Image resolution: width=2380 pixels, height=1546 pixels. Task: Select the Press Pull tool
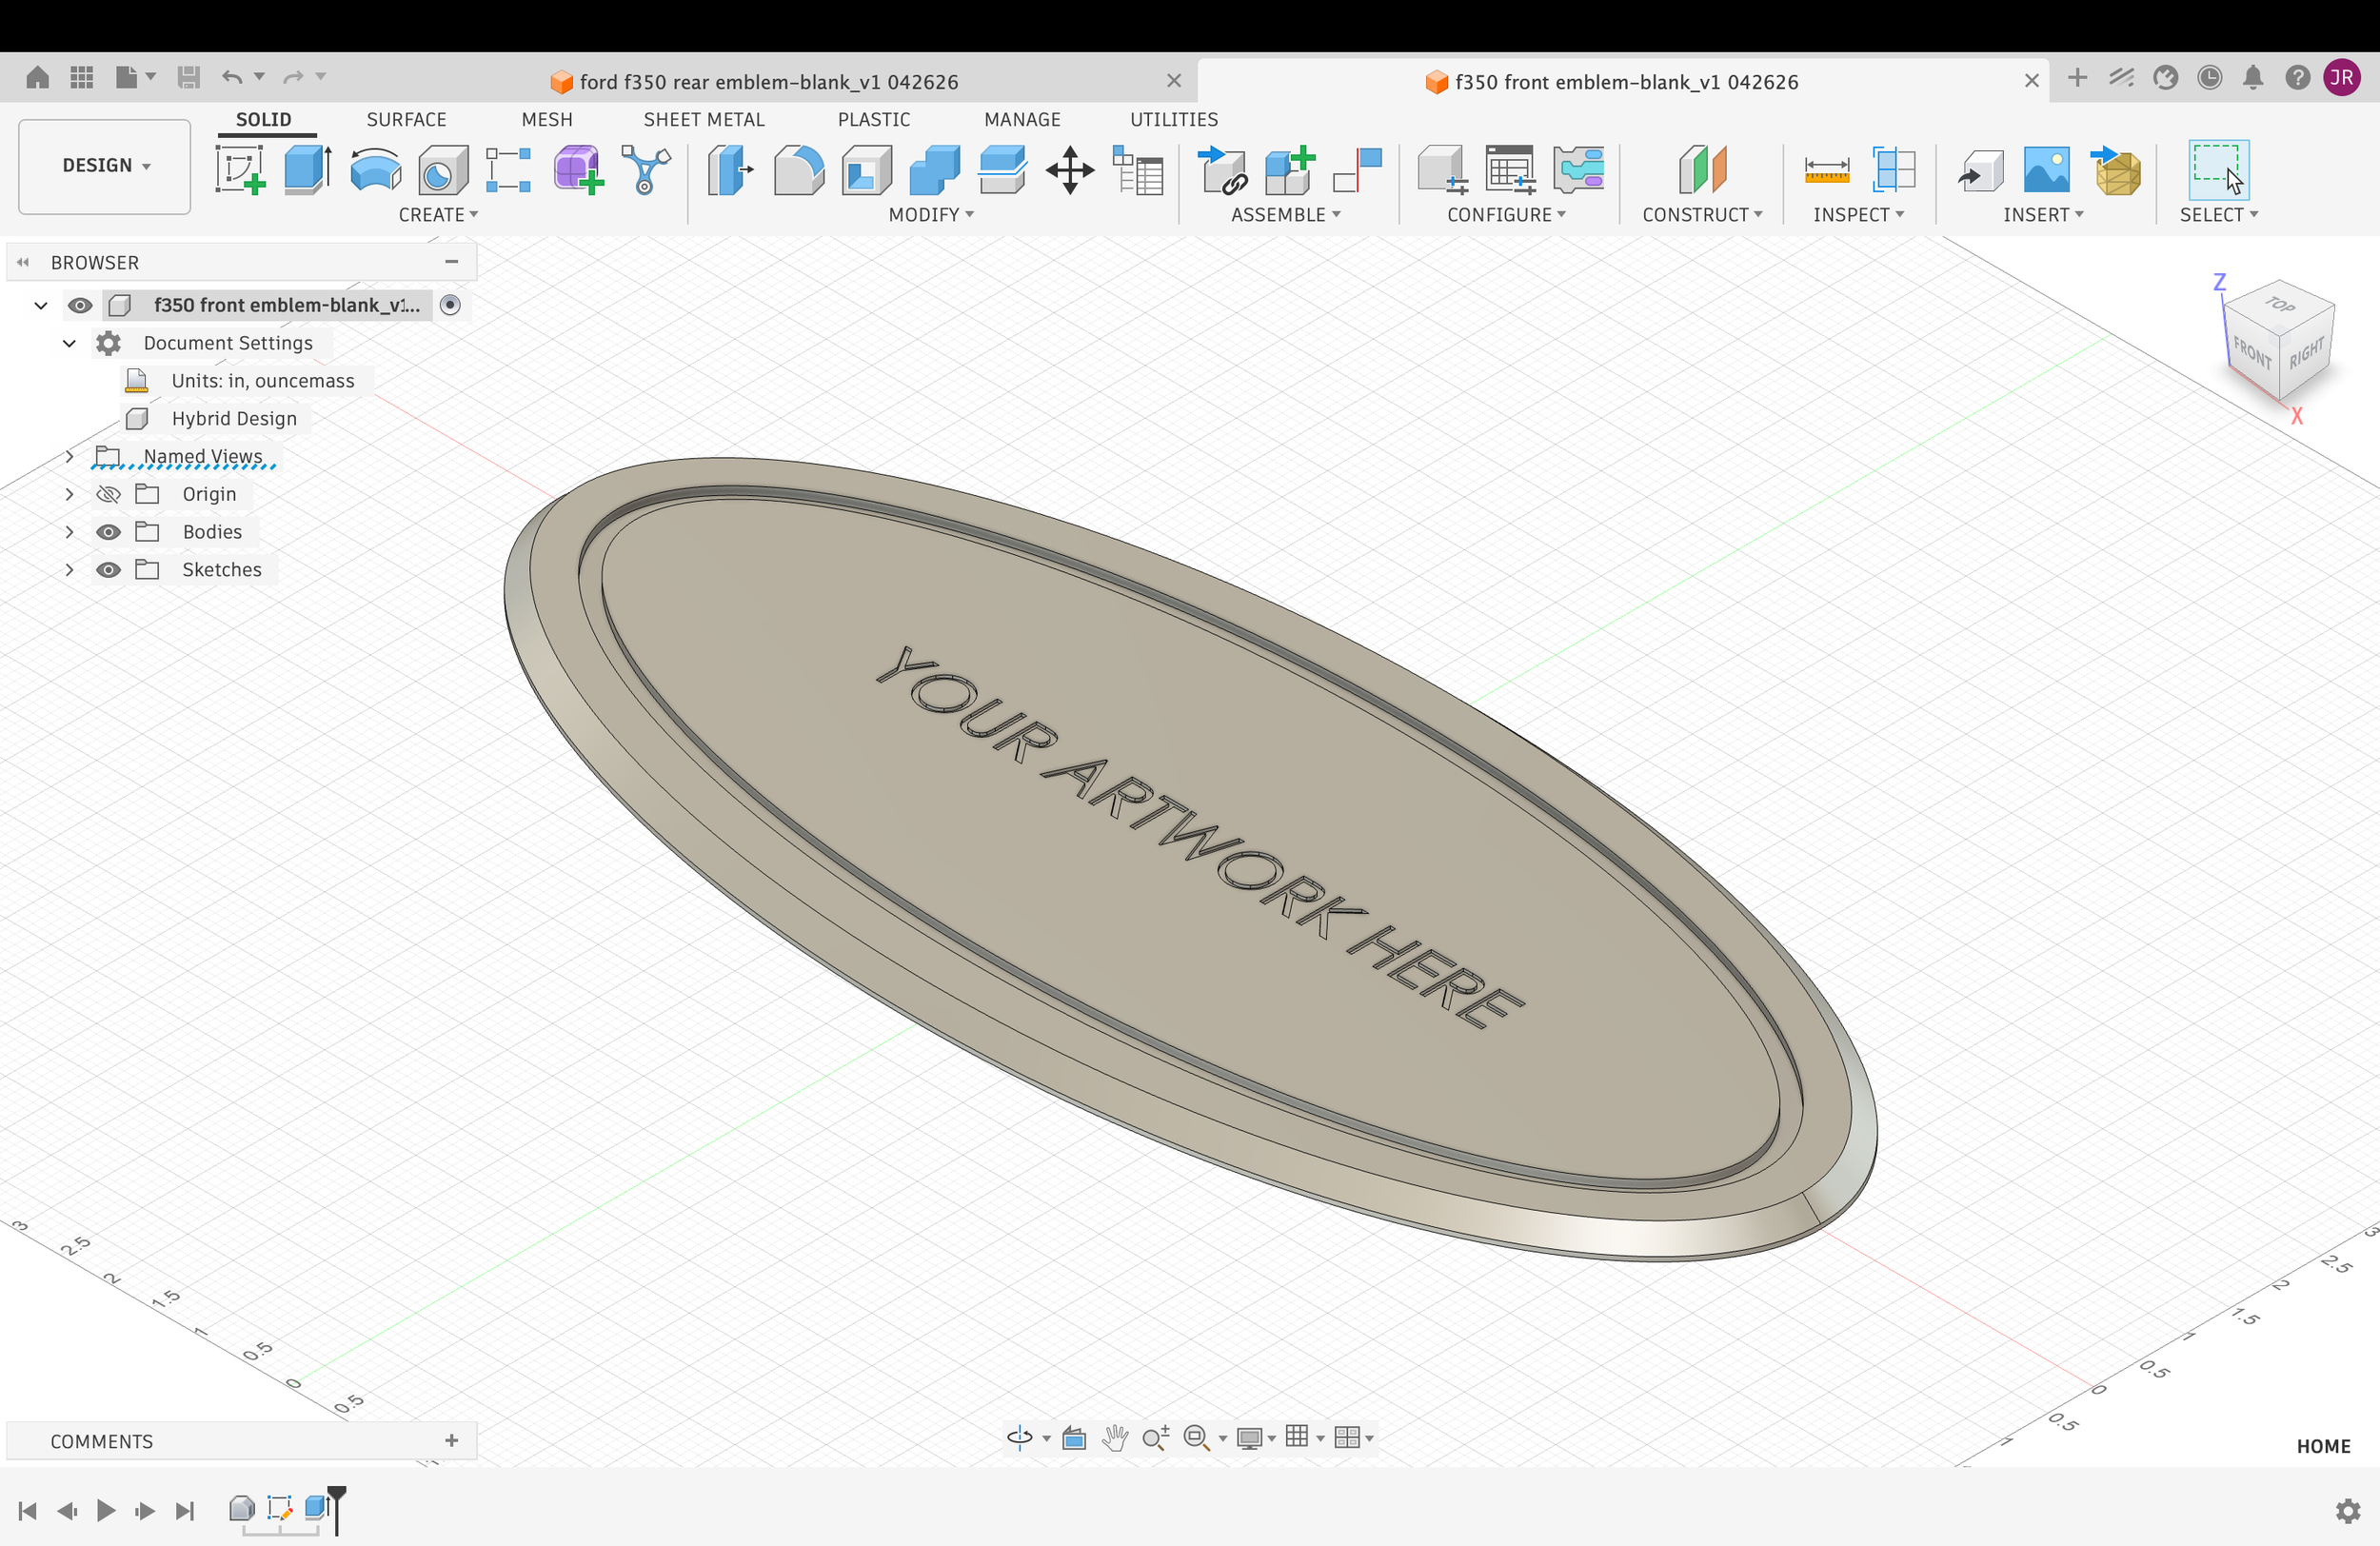pyautogui.click(x=731, y=170)
